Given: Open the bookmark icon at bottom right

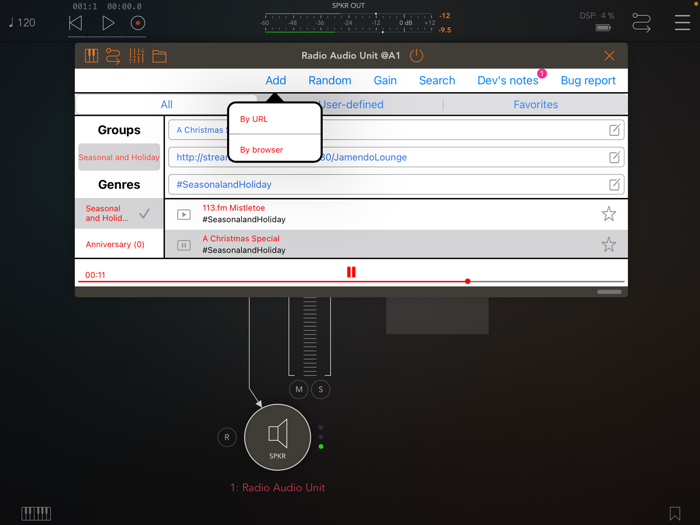Looking at the screenshot, I should (x=675, y=513).
